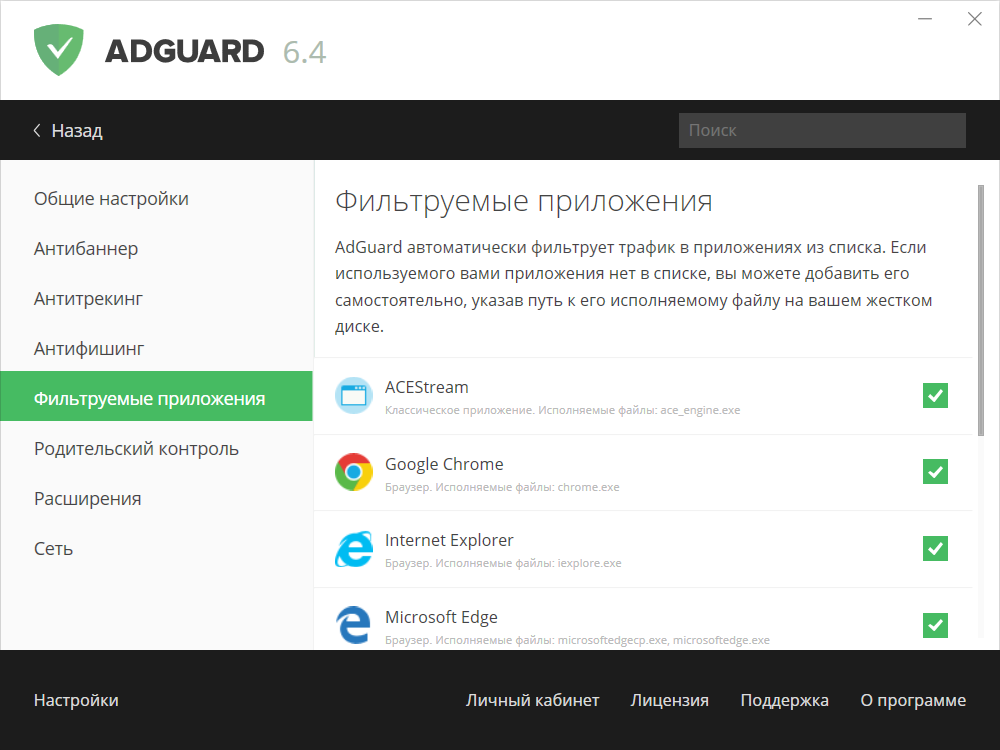The width and height of the screenshot is (1000, 750).
Task: Click the applications list vertical scrollbar
Action: tap(981, 311)
